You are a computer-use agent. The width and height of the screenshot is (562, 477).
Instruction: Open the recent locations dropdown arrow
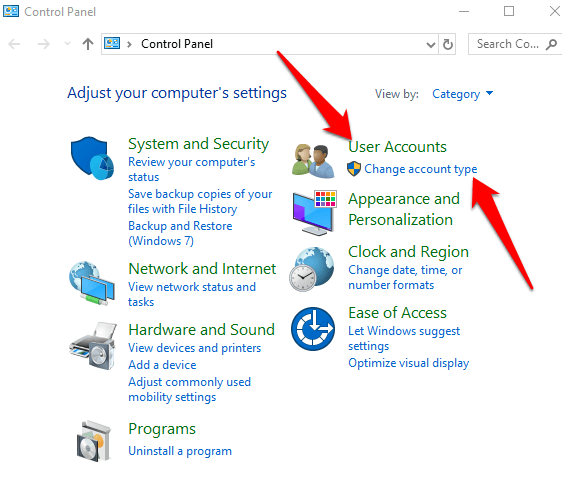point(67,44)
